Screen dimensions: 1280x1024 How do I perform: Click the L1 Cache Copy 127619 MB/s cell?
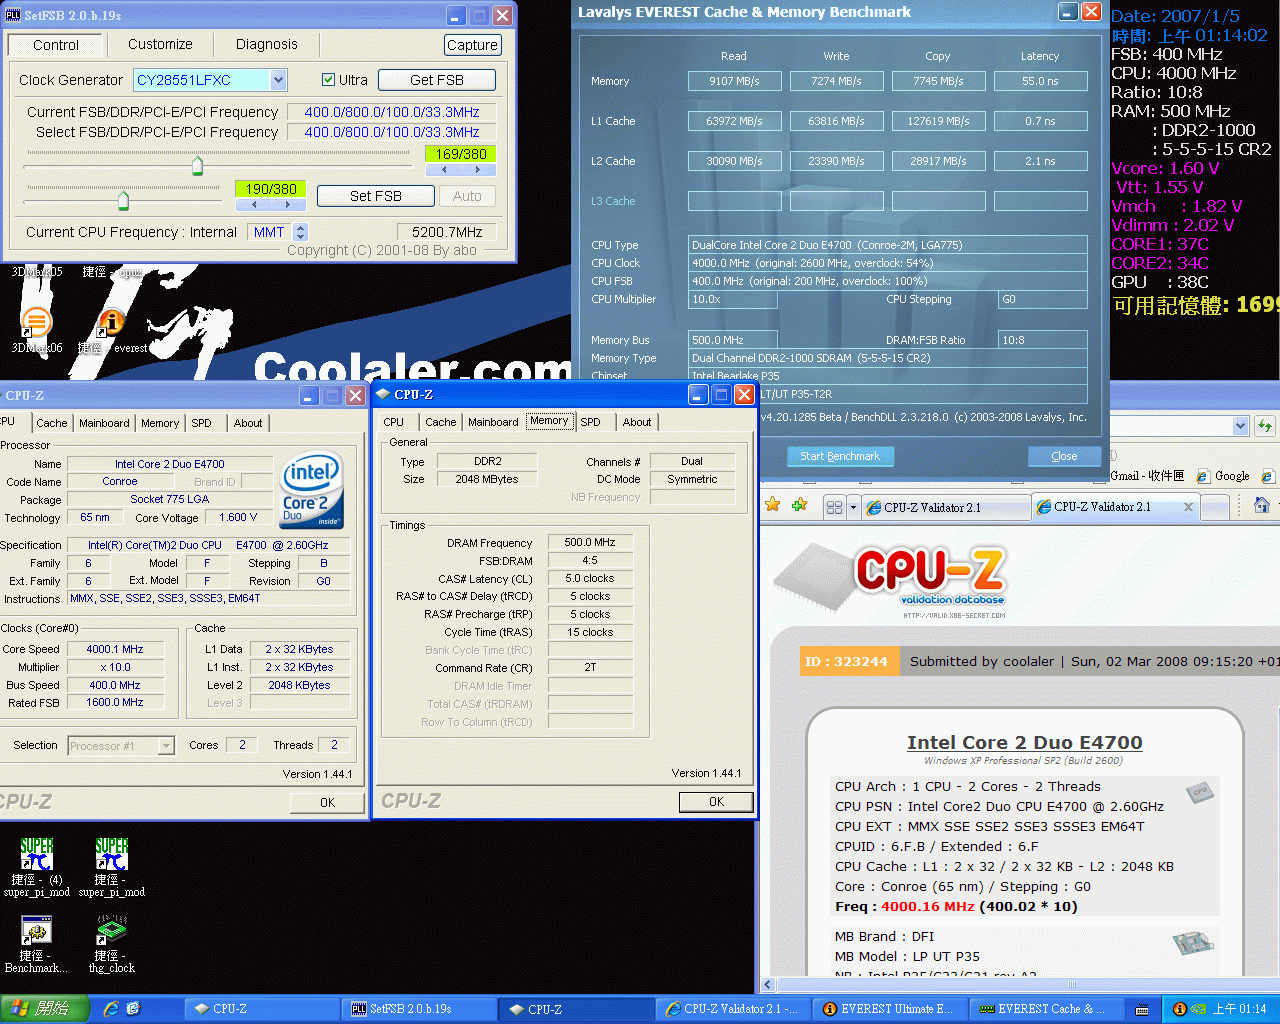[938, 121]
